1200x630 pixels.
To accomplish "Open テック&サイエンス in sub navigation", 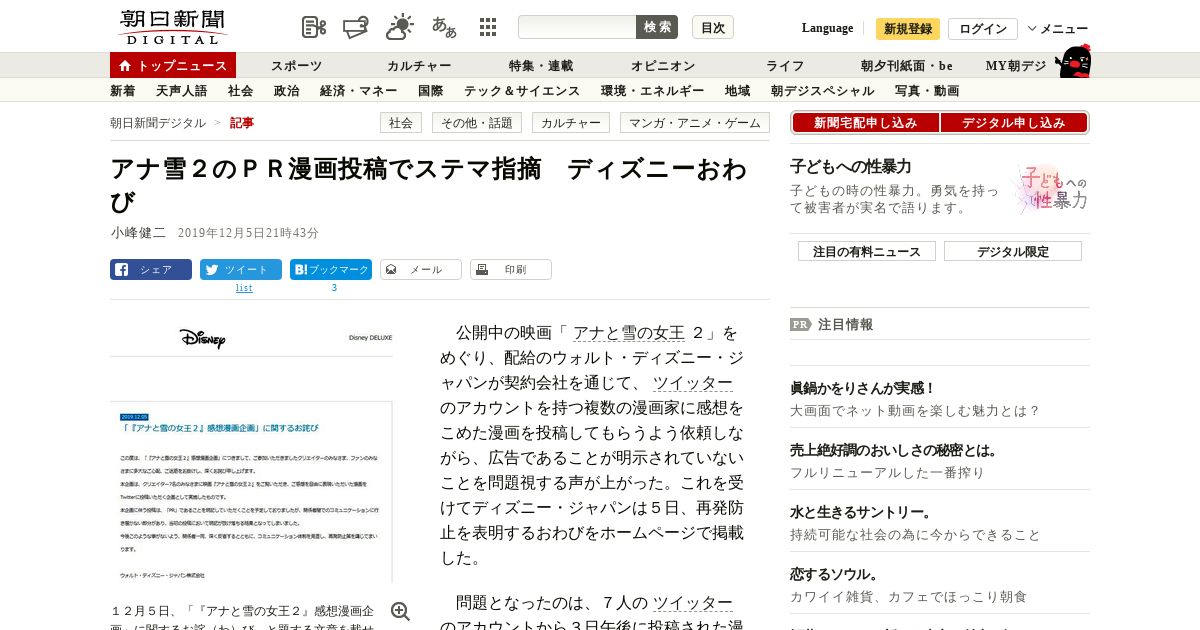I will tap(522, 91).
